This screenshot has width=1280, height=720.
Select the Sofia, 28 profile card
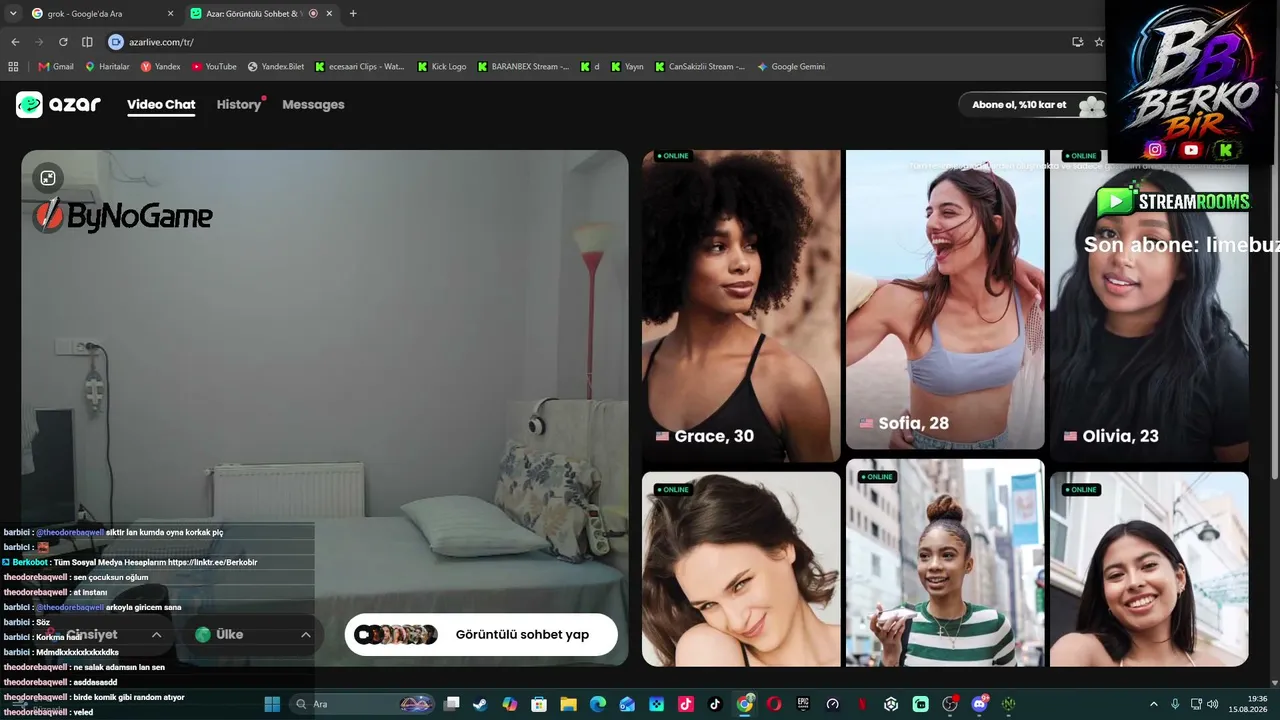coord(945,299)
